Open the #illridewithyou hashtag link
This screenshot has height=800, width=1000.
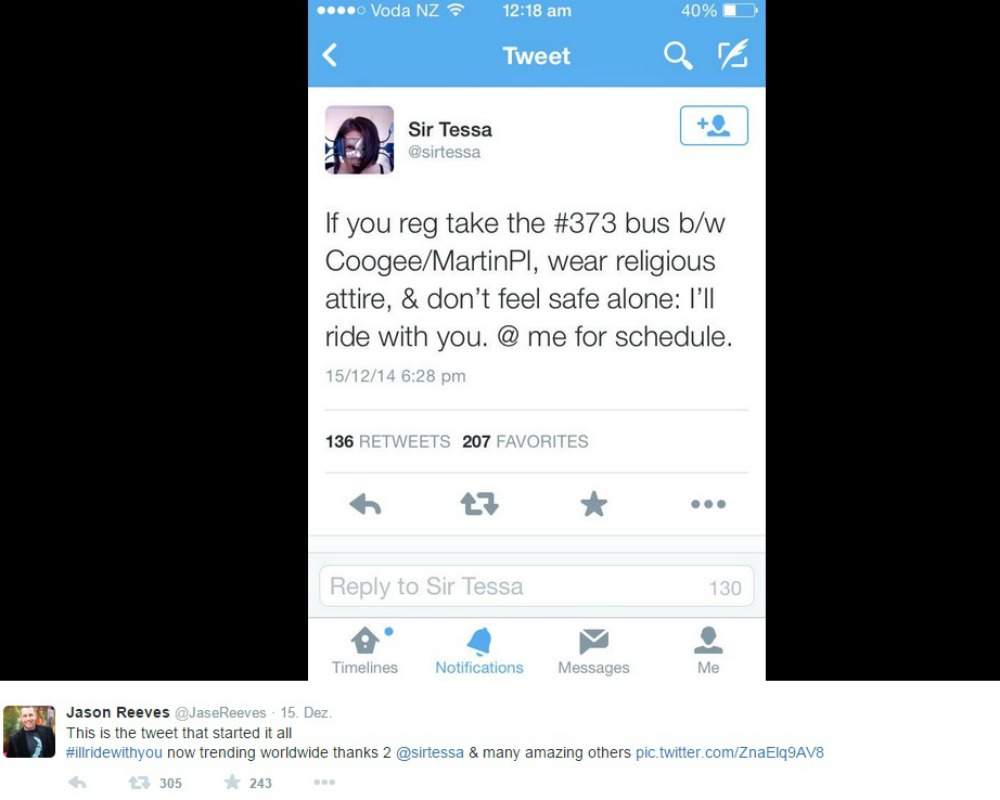[x=114, y=753]
